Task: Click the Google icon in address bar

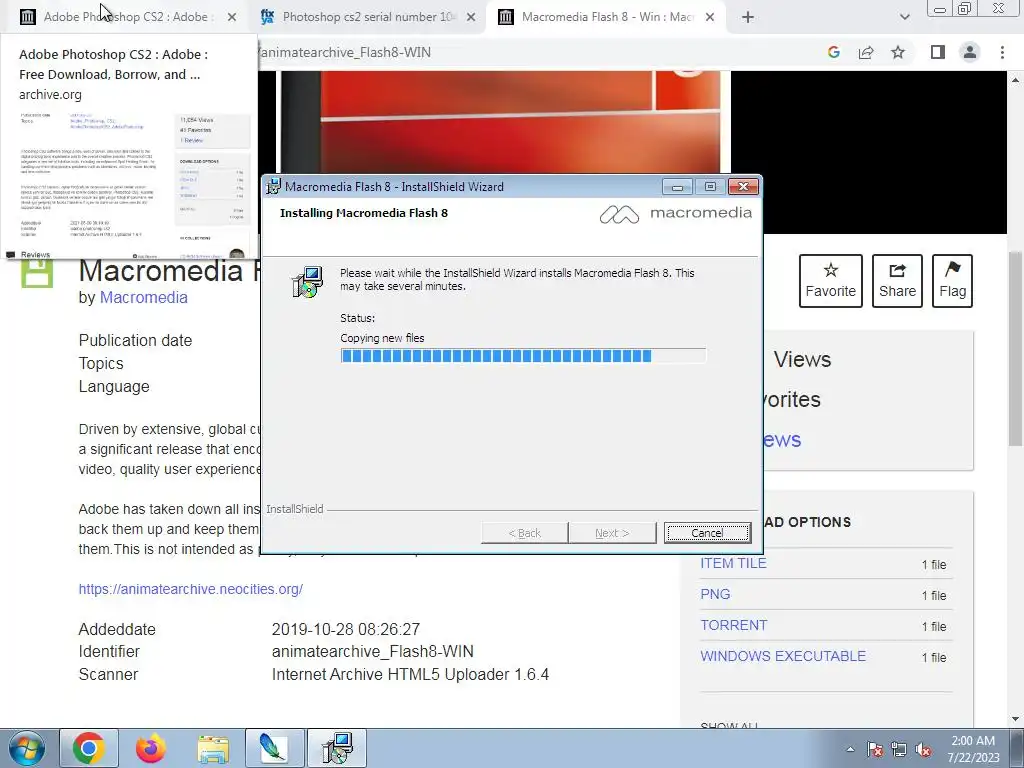Action: point(833,52)
